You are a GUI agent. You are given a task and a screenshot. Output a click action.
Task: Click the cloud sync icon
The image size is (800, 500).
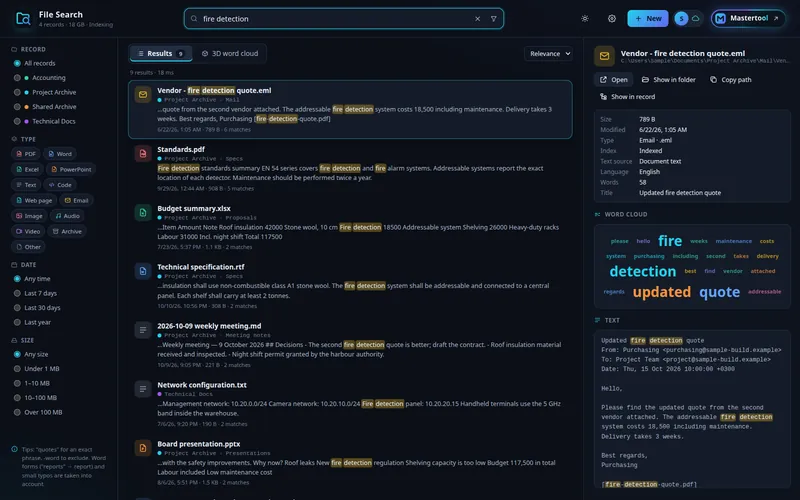click(x=695, y=18)
